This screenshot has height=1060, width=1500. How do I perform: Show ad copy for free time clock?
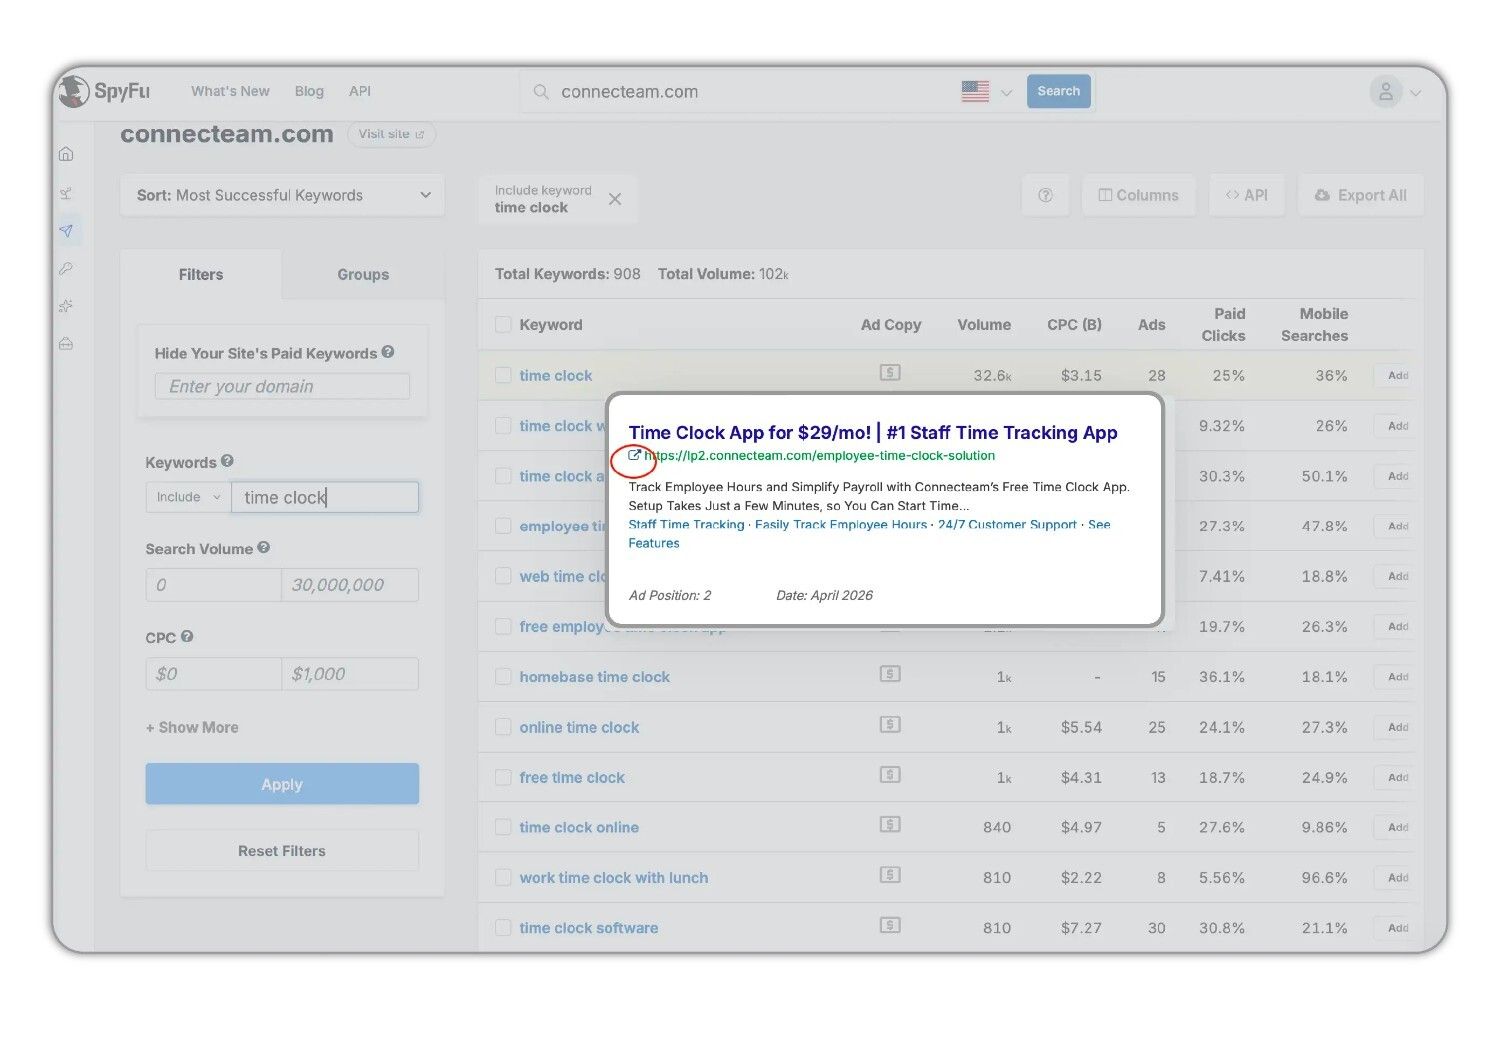(890, 774)
